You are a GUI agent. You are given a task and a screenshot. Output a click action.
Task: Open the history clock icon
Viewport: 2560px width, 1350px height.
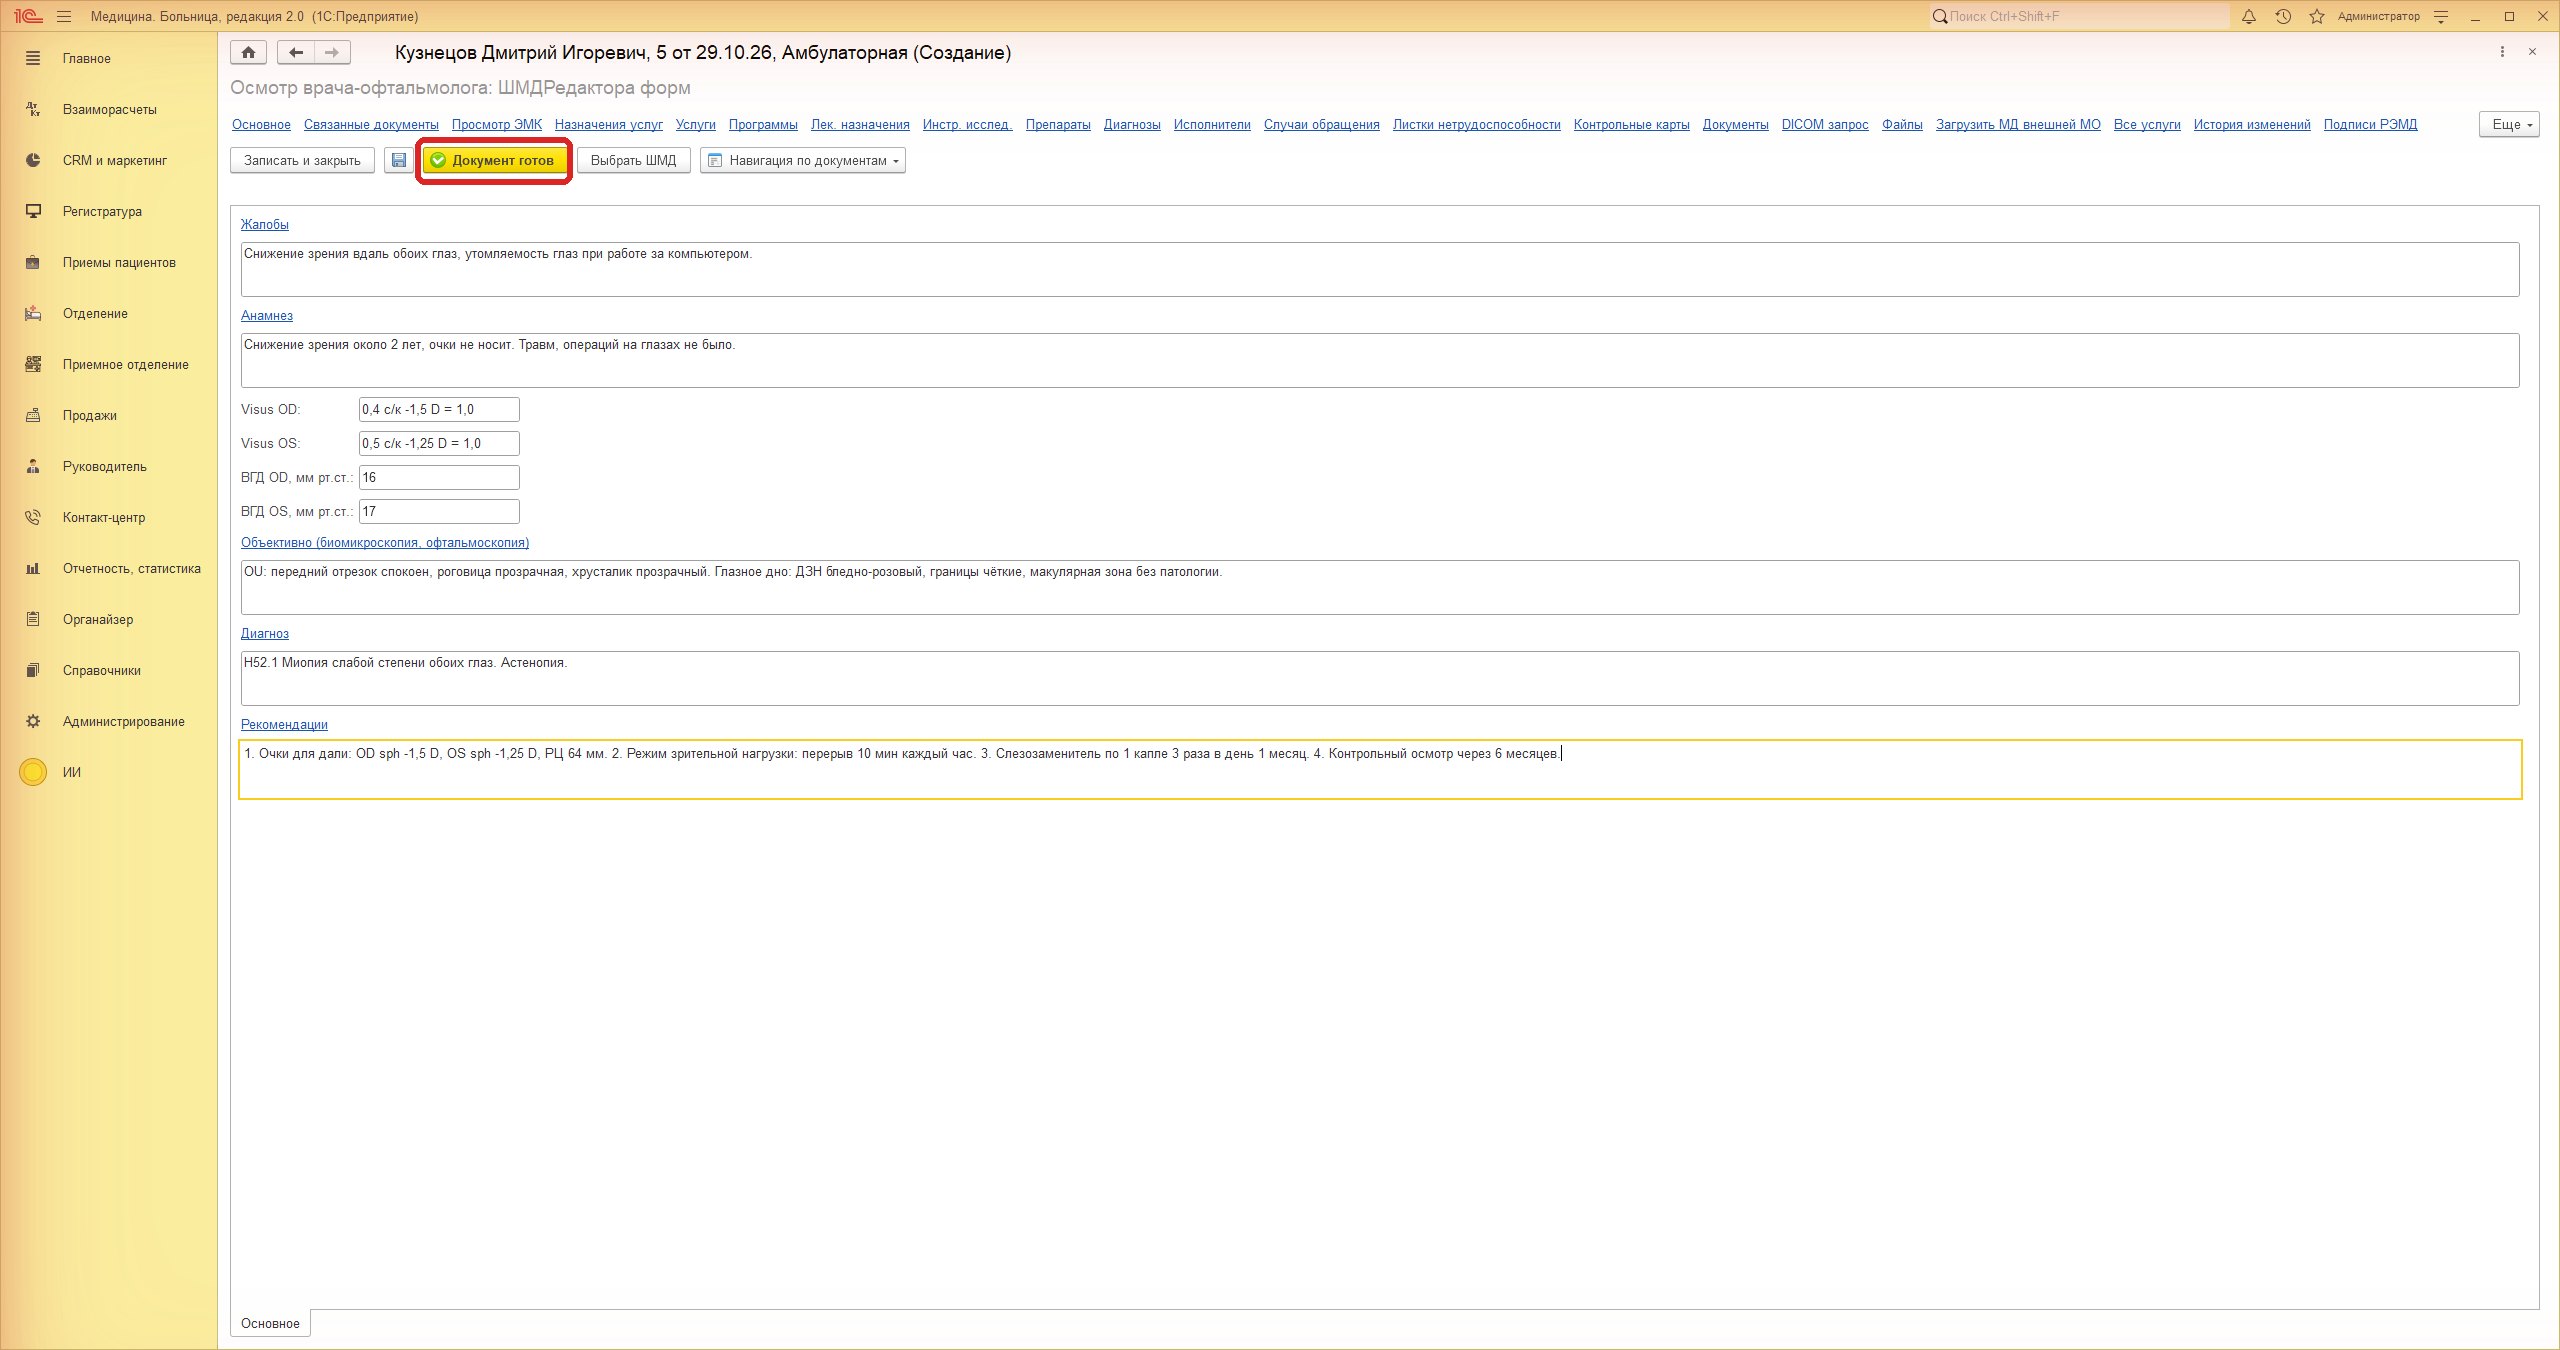(2283, 16)
